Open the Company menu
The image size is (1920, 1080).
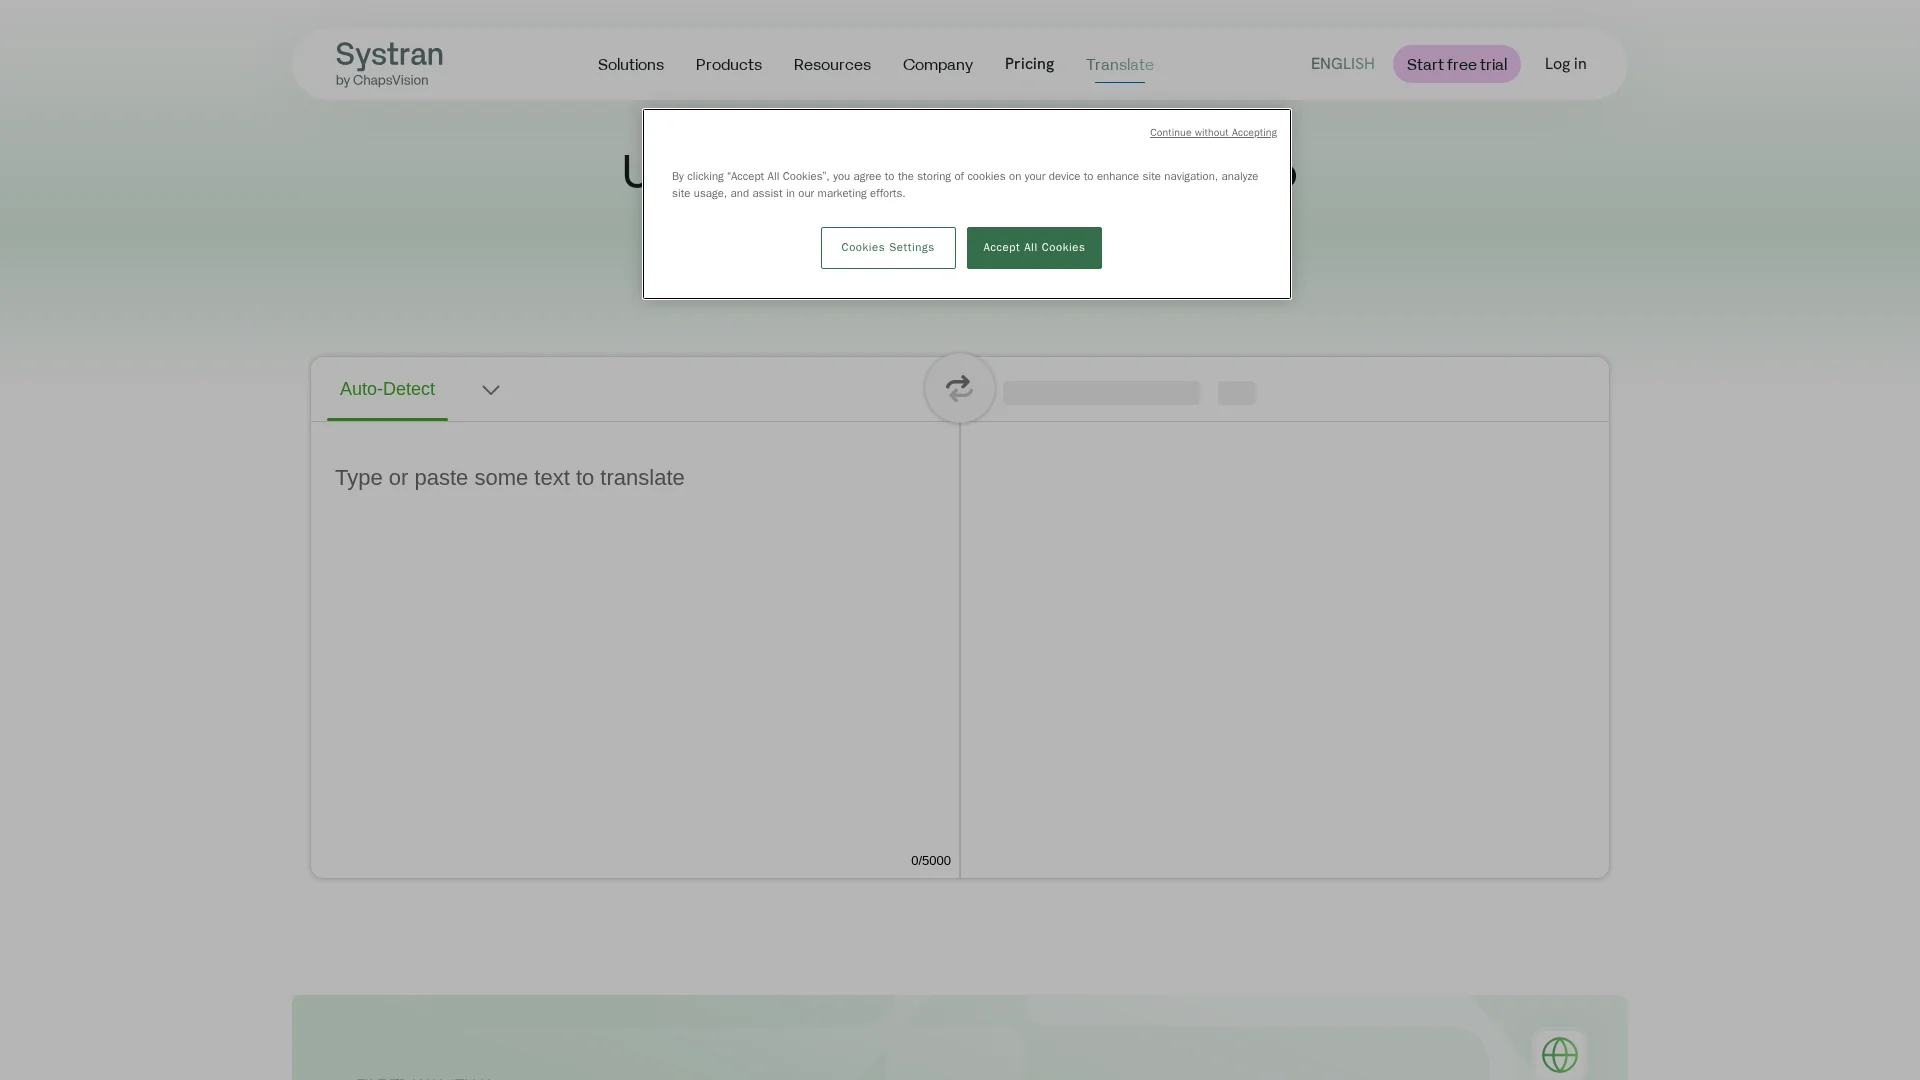[937, 64]
